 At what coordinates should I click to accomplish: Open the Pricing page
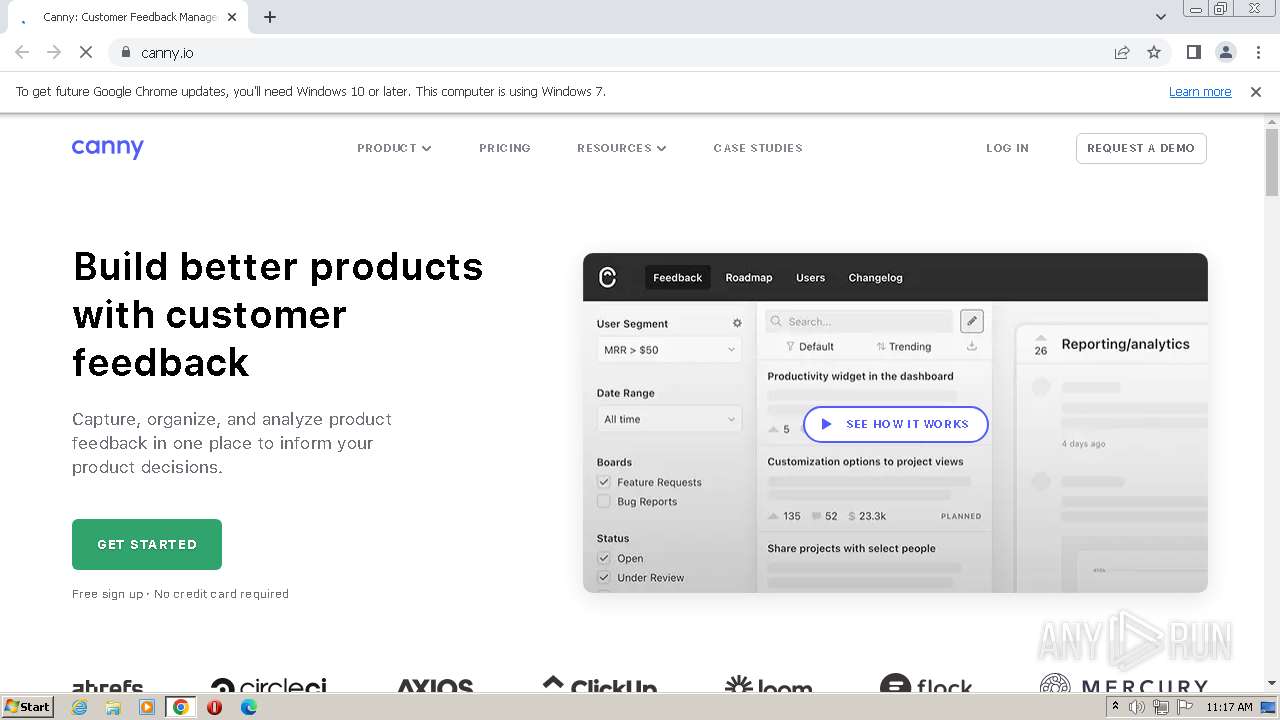[x=505, y=148]
